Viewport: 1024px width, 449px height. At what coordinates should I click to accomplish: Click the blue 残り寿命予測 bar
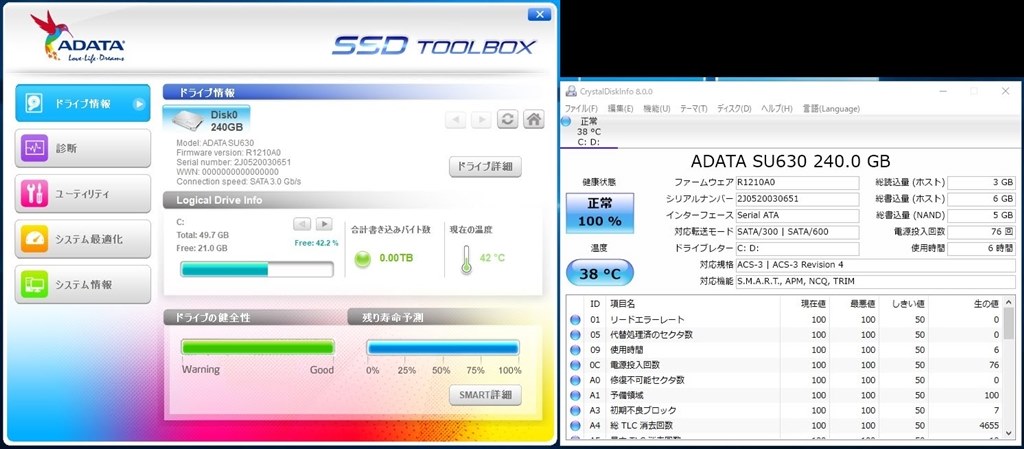pos(443,347)
